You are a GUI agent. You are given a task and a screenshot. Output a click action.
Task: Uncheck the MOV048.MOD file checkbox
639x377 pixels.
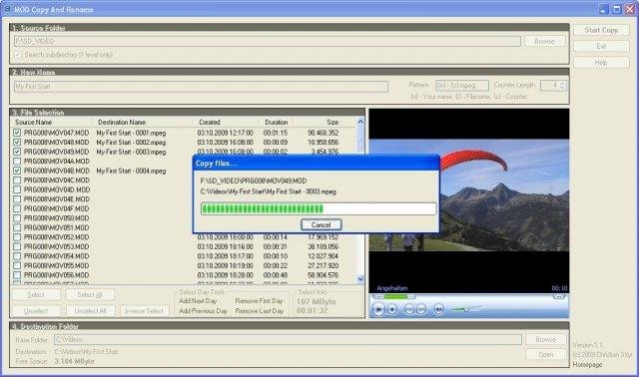(x=17, y=142)
